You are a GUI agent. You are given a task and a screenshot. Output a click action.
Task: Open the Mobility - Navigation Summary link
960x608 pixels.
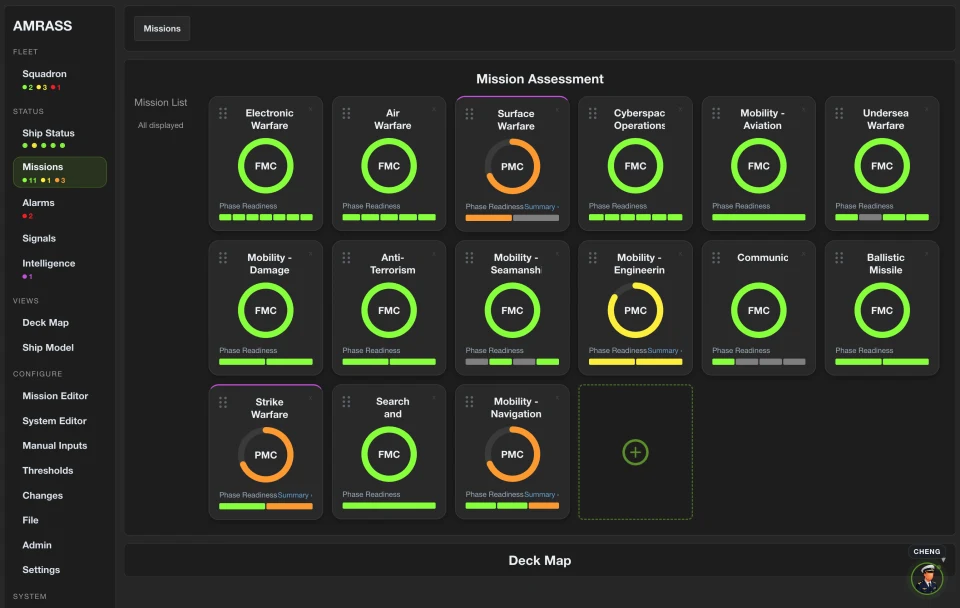pos(540,495)
